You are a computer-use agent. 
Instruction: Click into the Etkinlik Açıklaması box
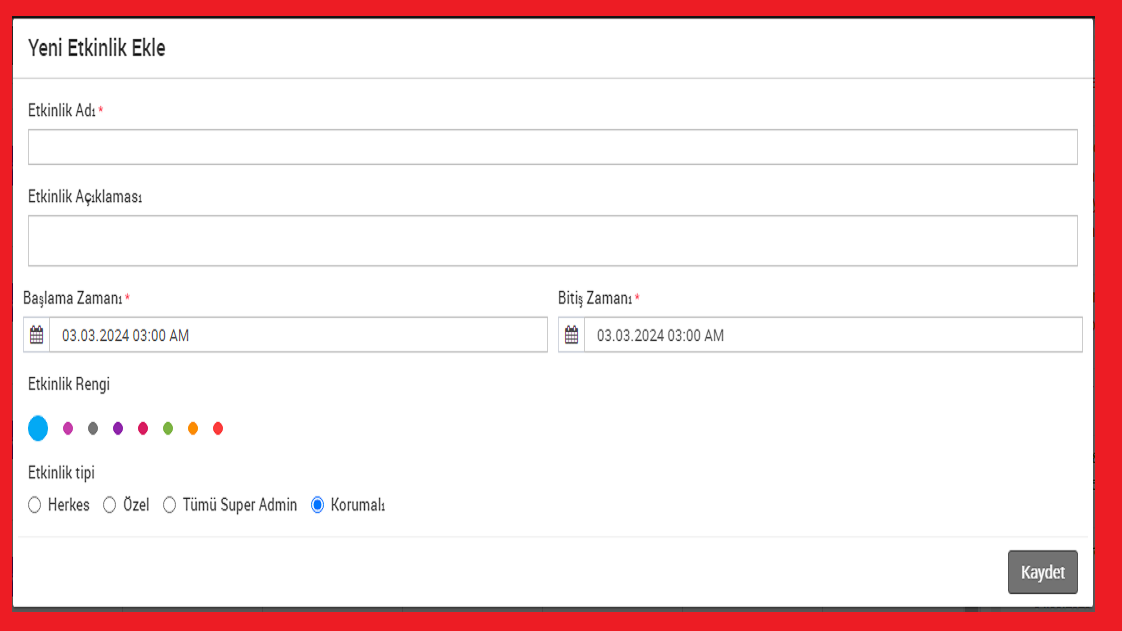[x=552, y=241]
